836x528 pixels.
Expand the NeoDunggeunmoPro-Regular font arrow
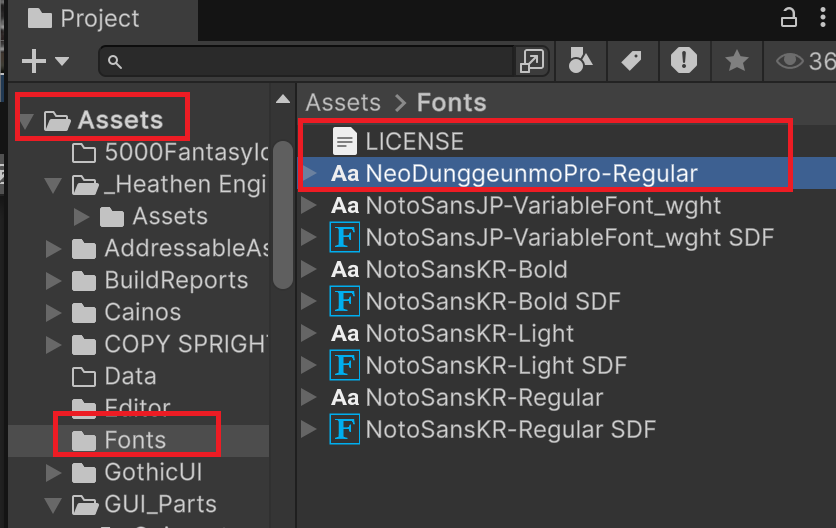point(310,173)
